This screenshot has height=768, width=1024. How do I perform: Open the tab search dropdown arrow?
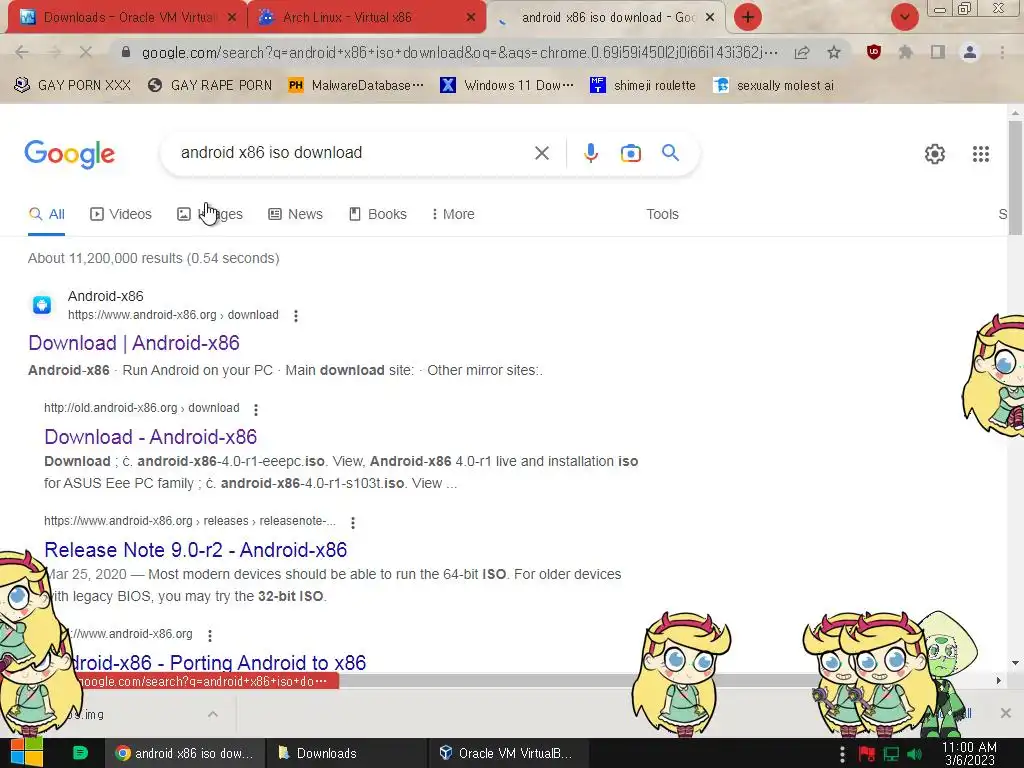pos(904,17)
